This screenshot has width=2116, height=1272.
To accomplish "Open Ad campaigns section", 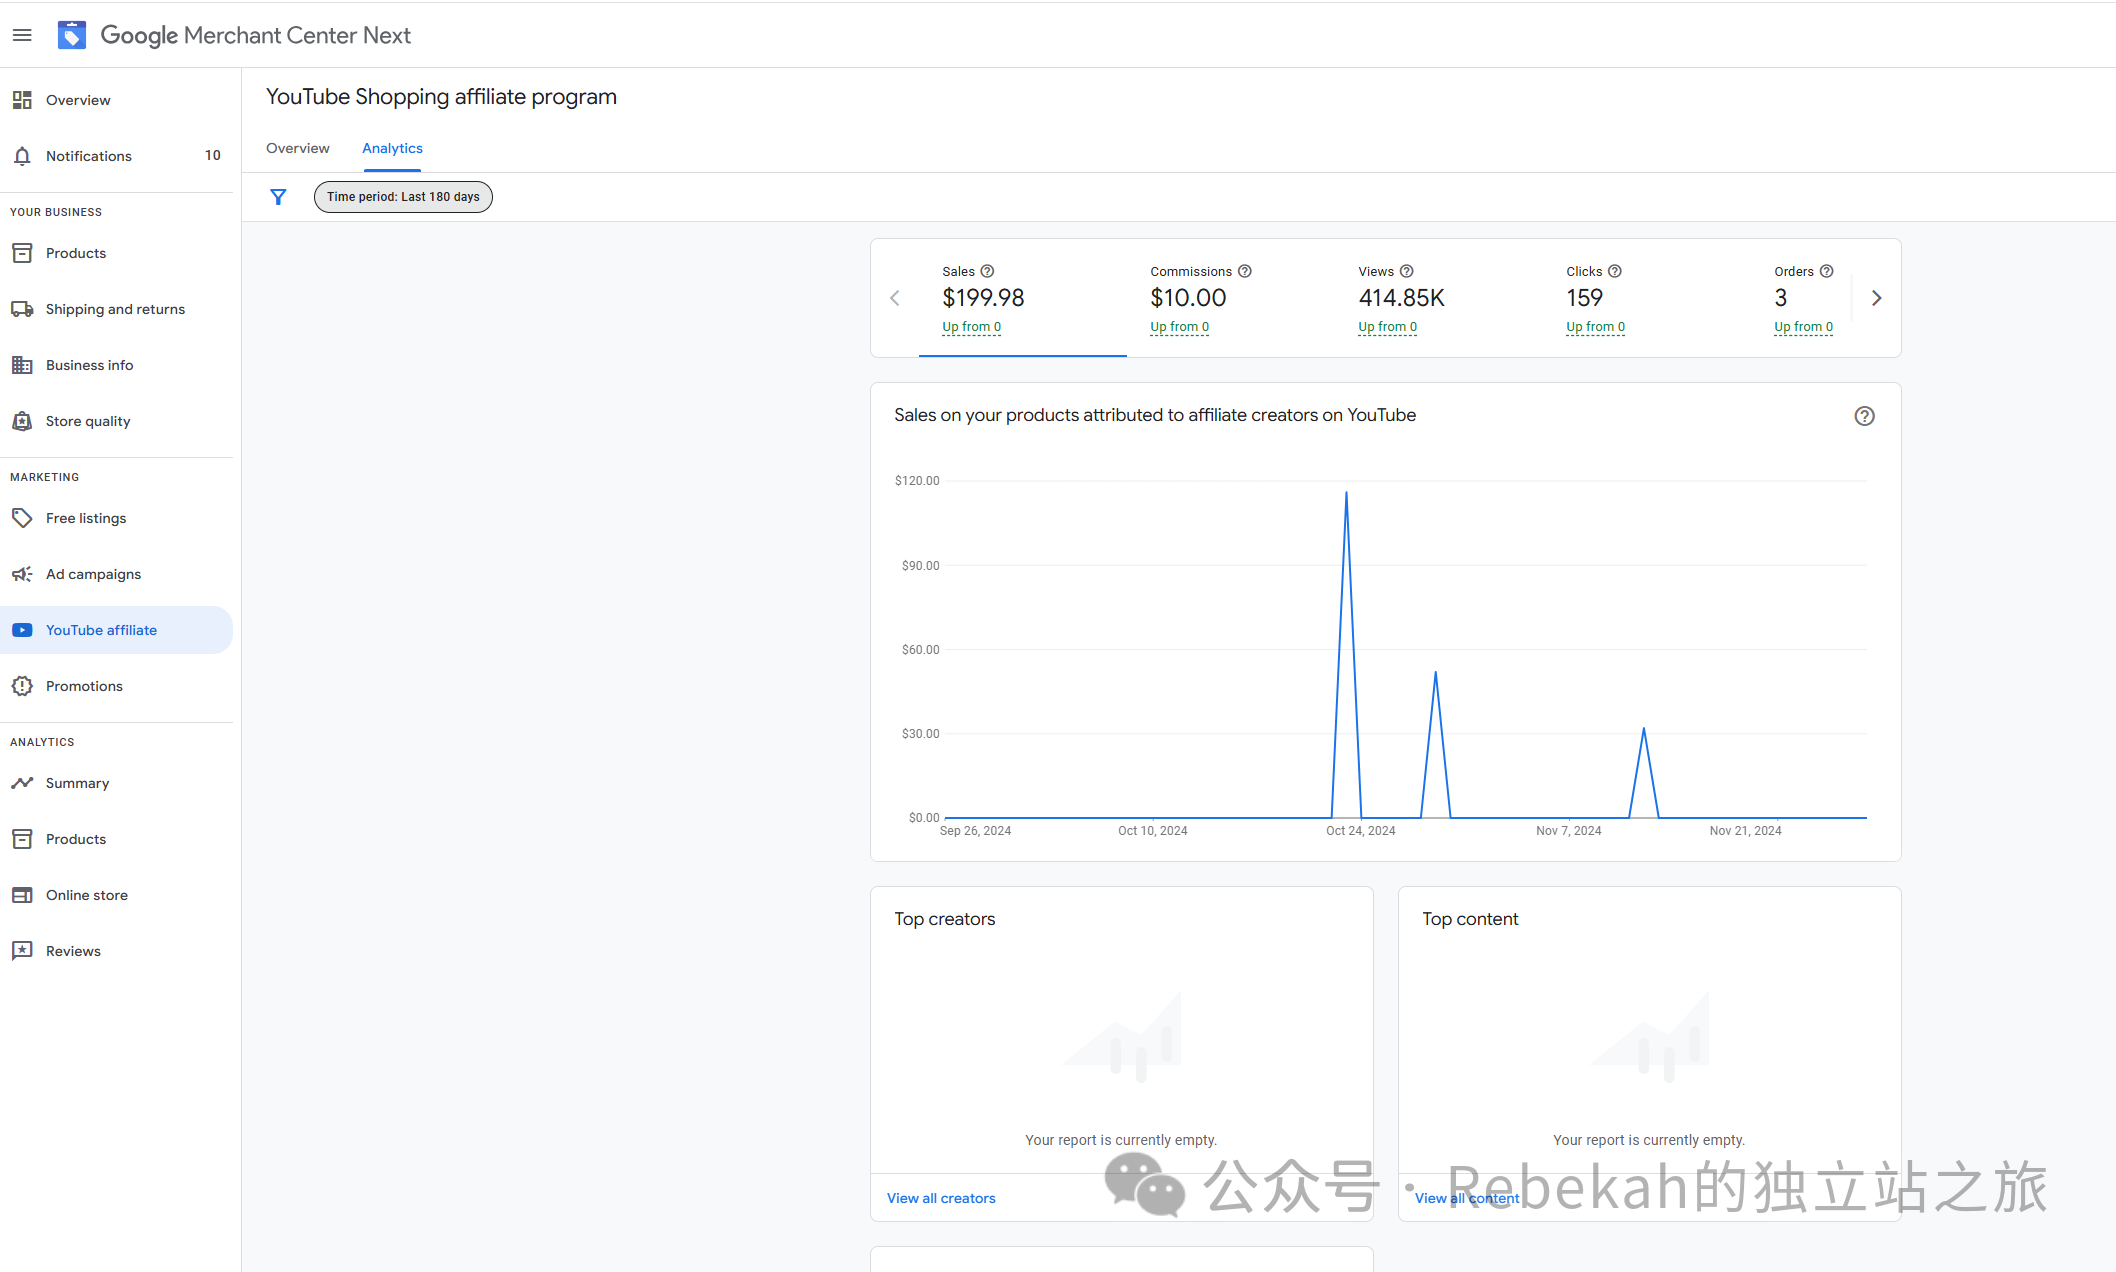I will tap(116, 574).
